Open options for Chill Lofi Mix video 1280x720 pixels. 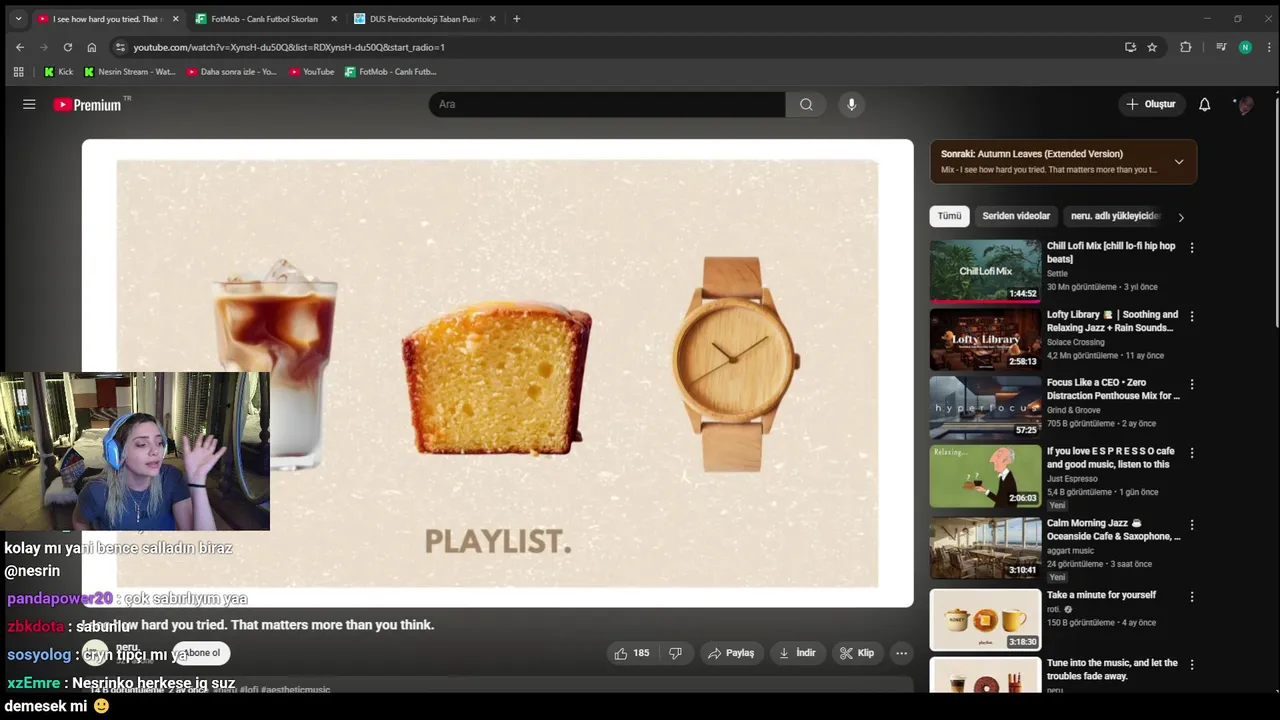pos(1191,247)
